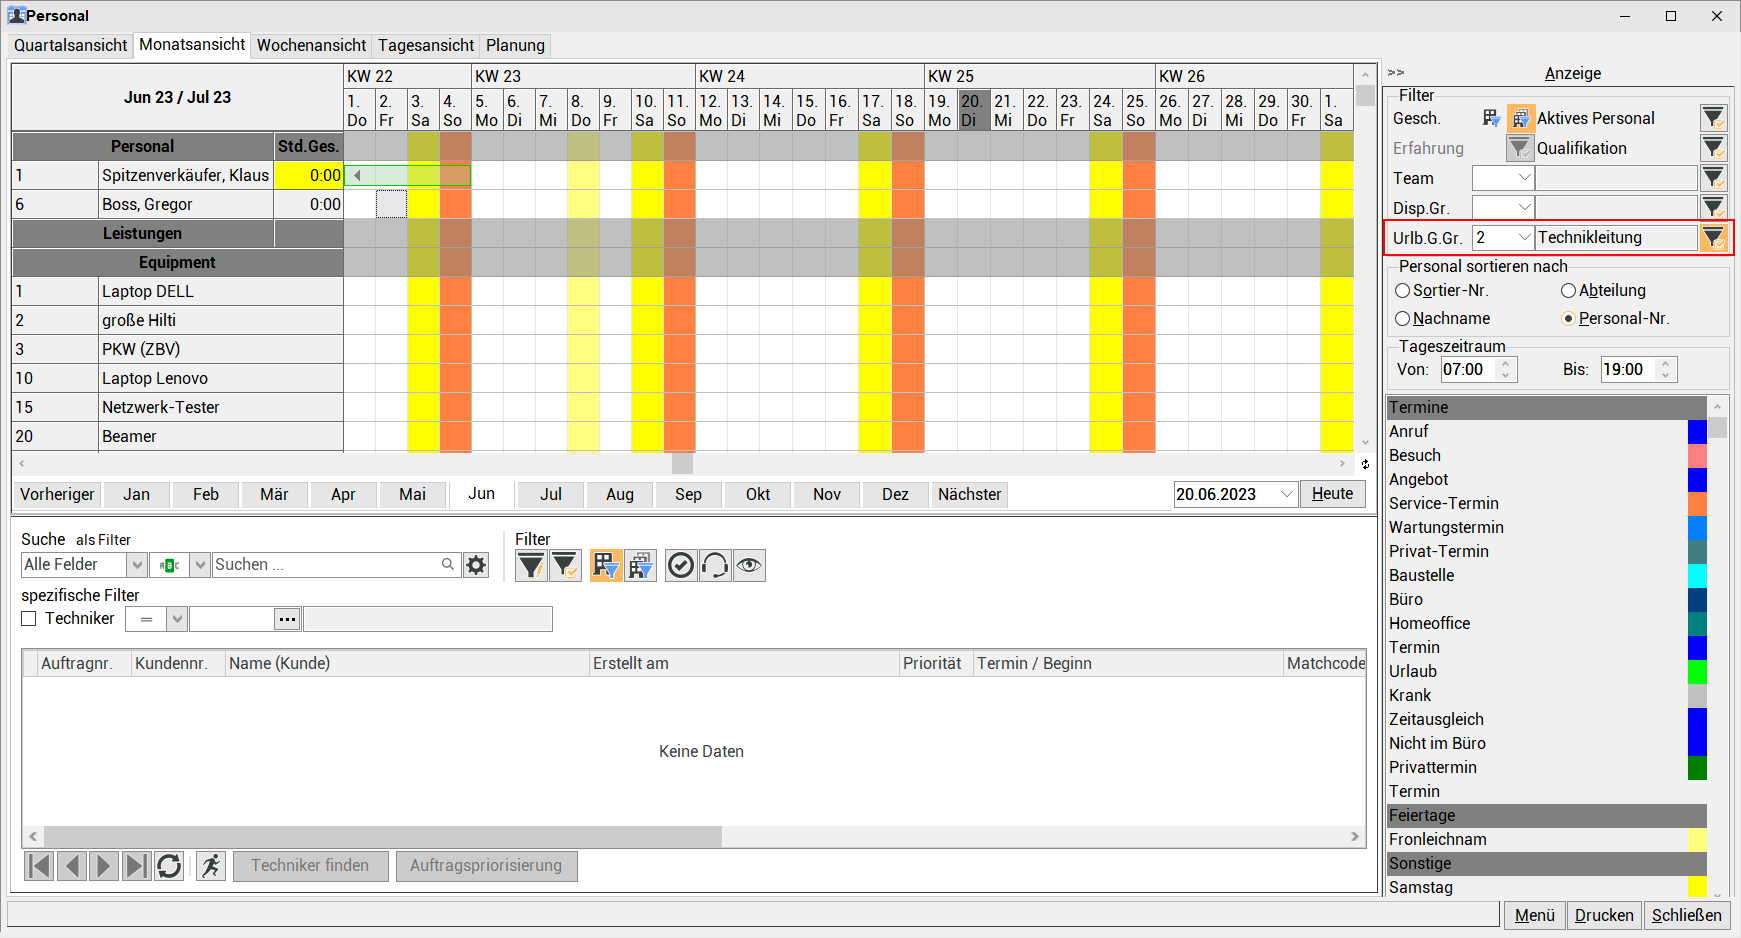
Task: Expand the Alle Felder search field dropdown
Action: [137, 565]
